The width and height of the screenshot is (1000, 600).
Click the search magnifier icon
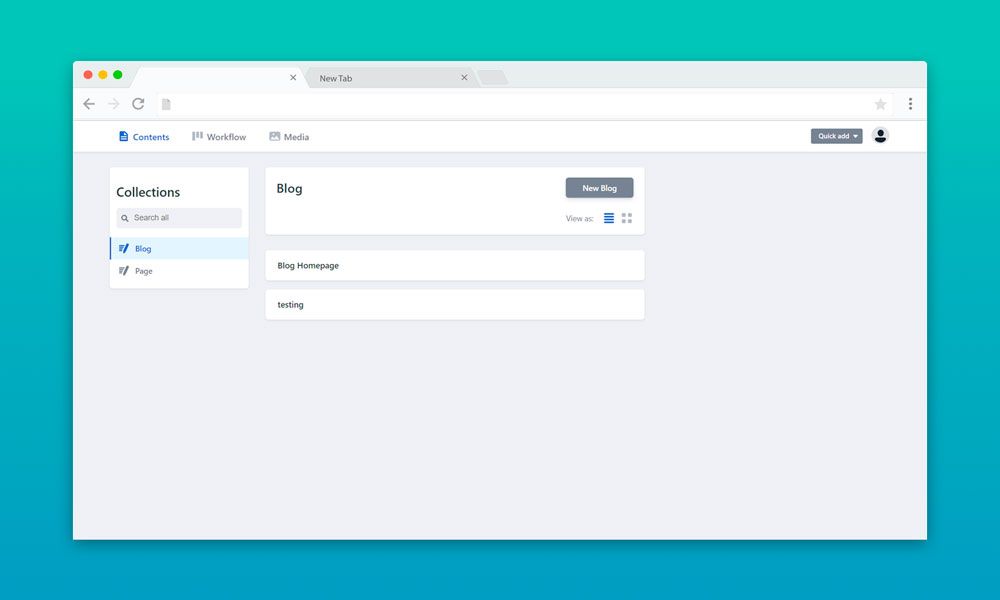(125, 218)
